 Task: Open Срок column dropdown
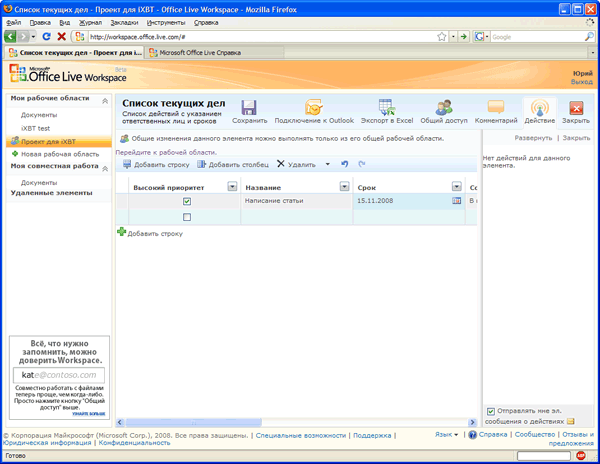pyautogui.click(x=457, y=187)
